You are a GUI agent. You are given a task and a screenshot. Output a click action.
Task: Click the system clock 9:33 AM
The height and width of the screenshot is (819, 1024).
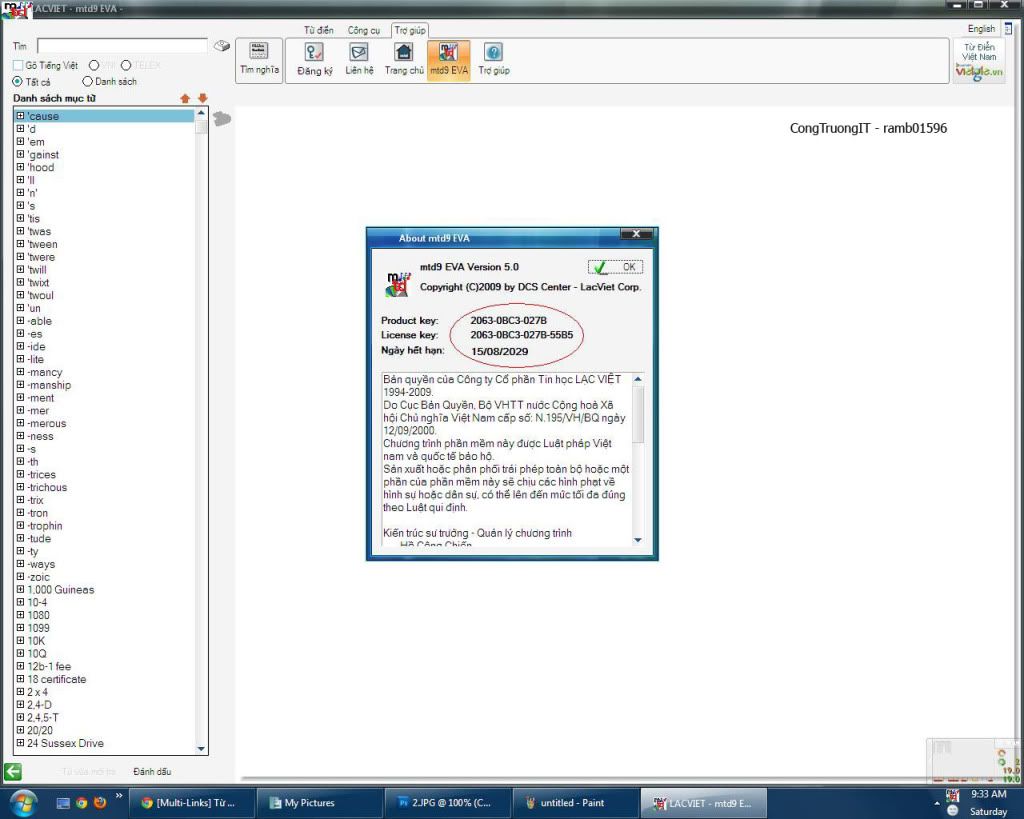pyautogui.click(x=988, y=794)
